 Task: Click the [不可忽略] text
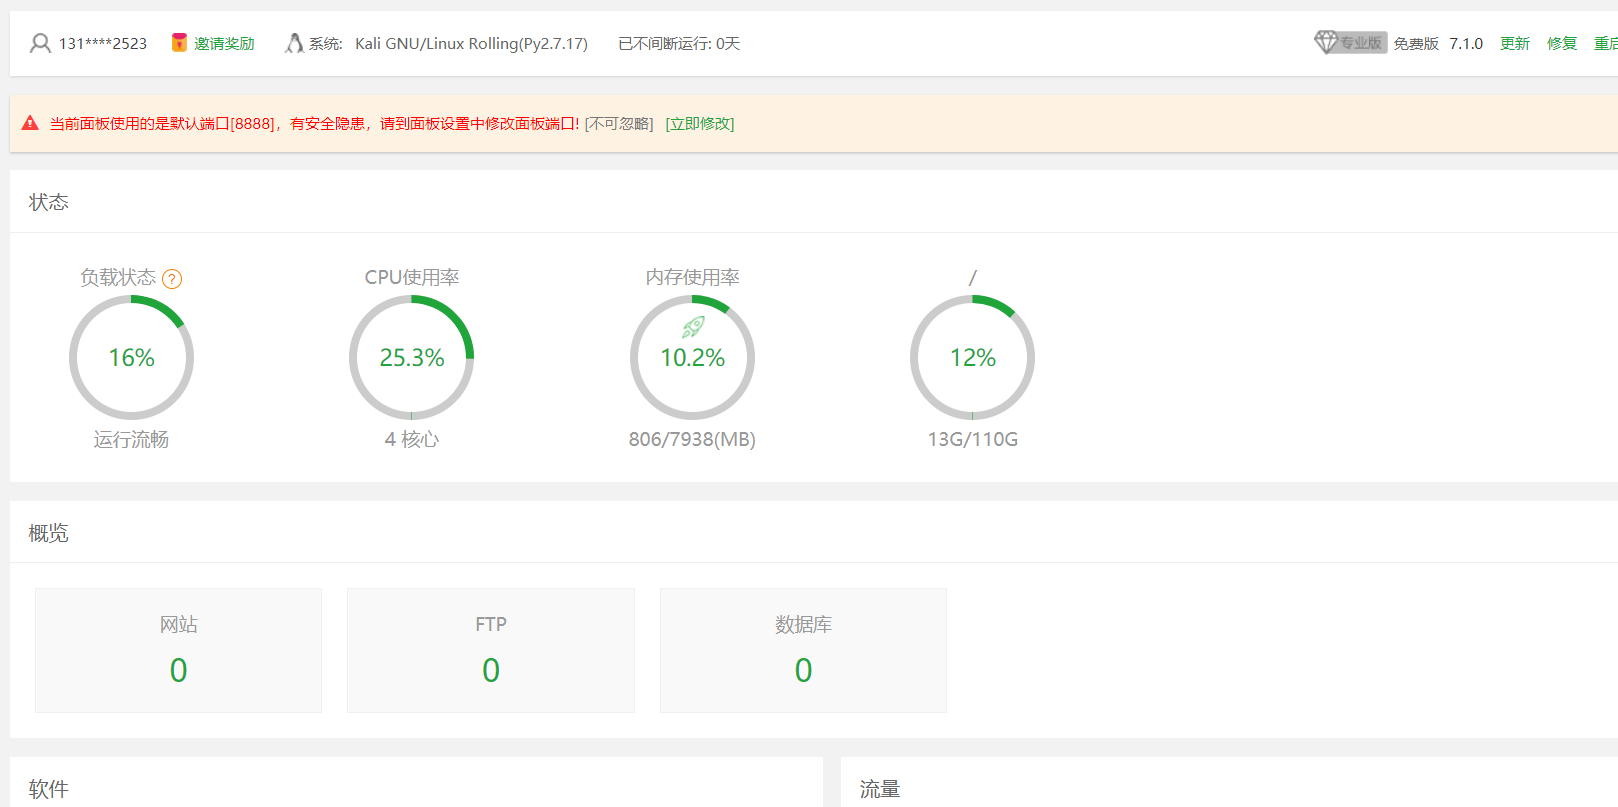point(619,124)
